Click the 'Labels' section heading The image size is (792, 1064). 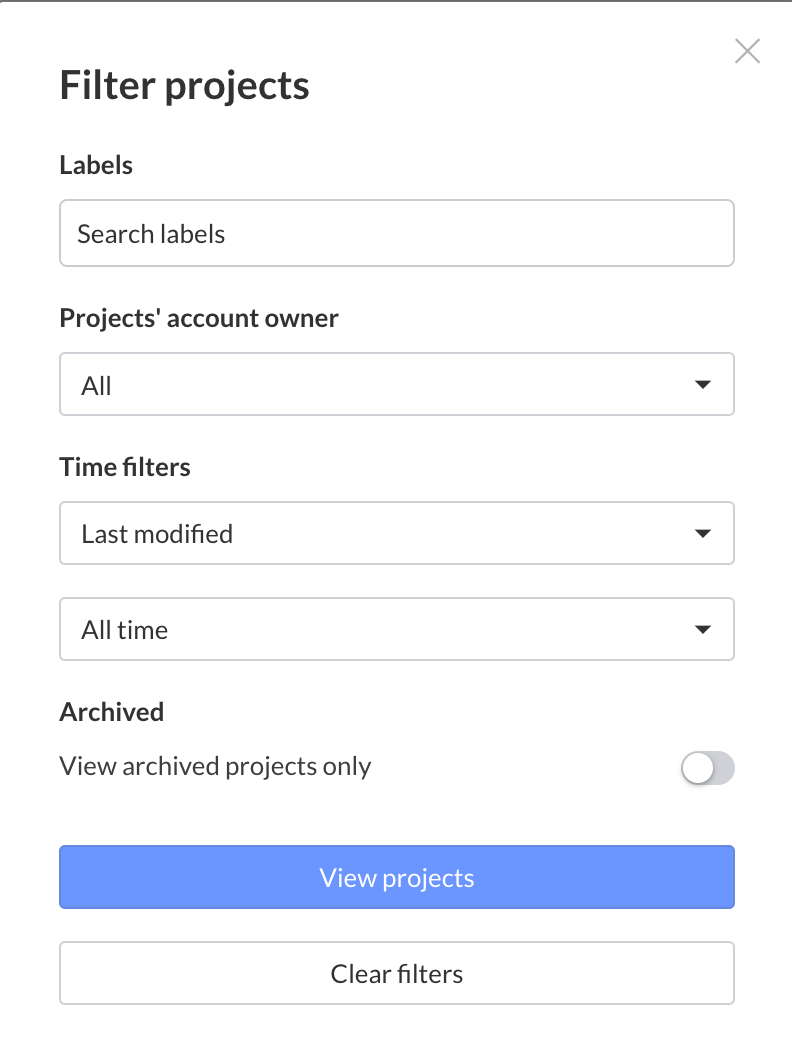(x=96, y=165)
